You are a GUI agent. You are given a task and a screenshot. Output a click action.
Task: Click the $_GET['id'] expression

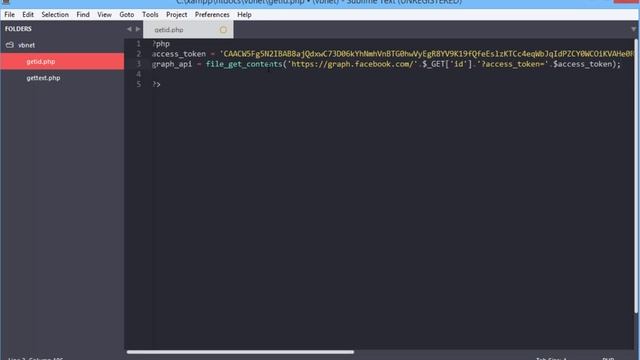click(x=447, y=64)
